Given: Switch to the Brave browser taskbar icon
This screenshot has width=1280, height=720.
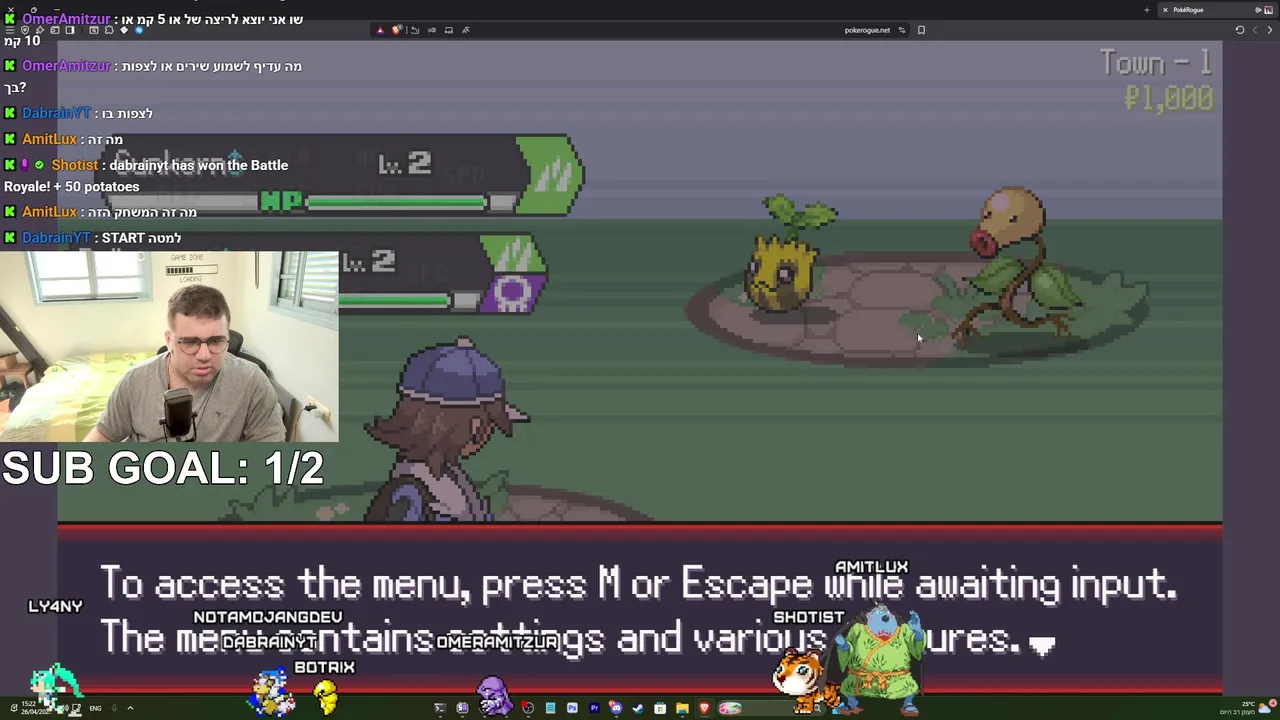Looking at the screenshot, I should (x=704, y=708).
